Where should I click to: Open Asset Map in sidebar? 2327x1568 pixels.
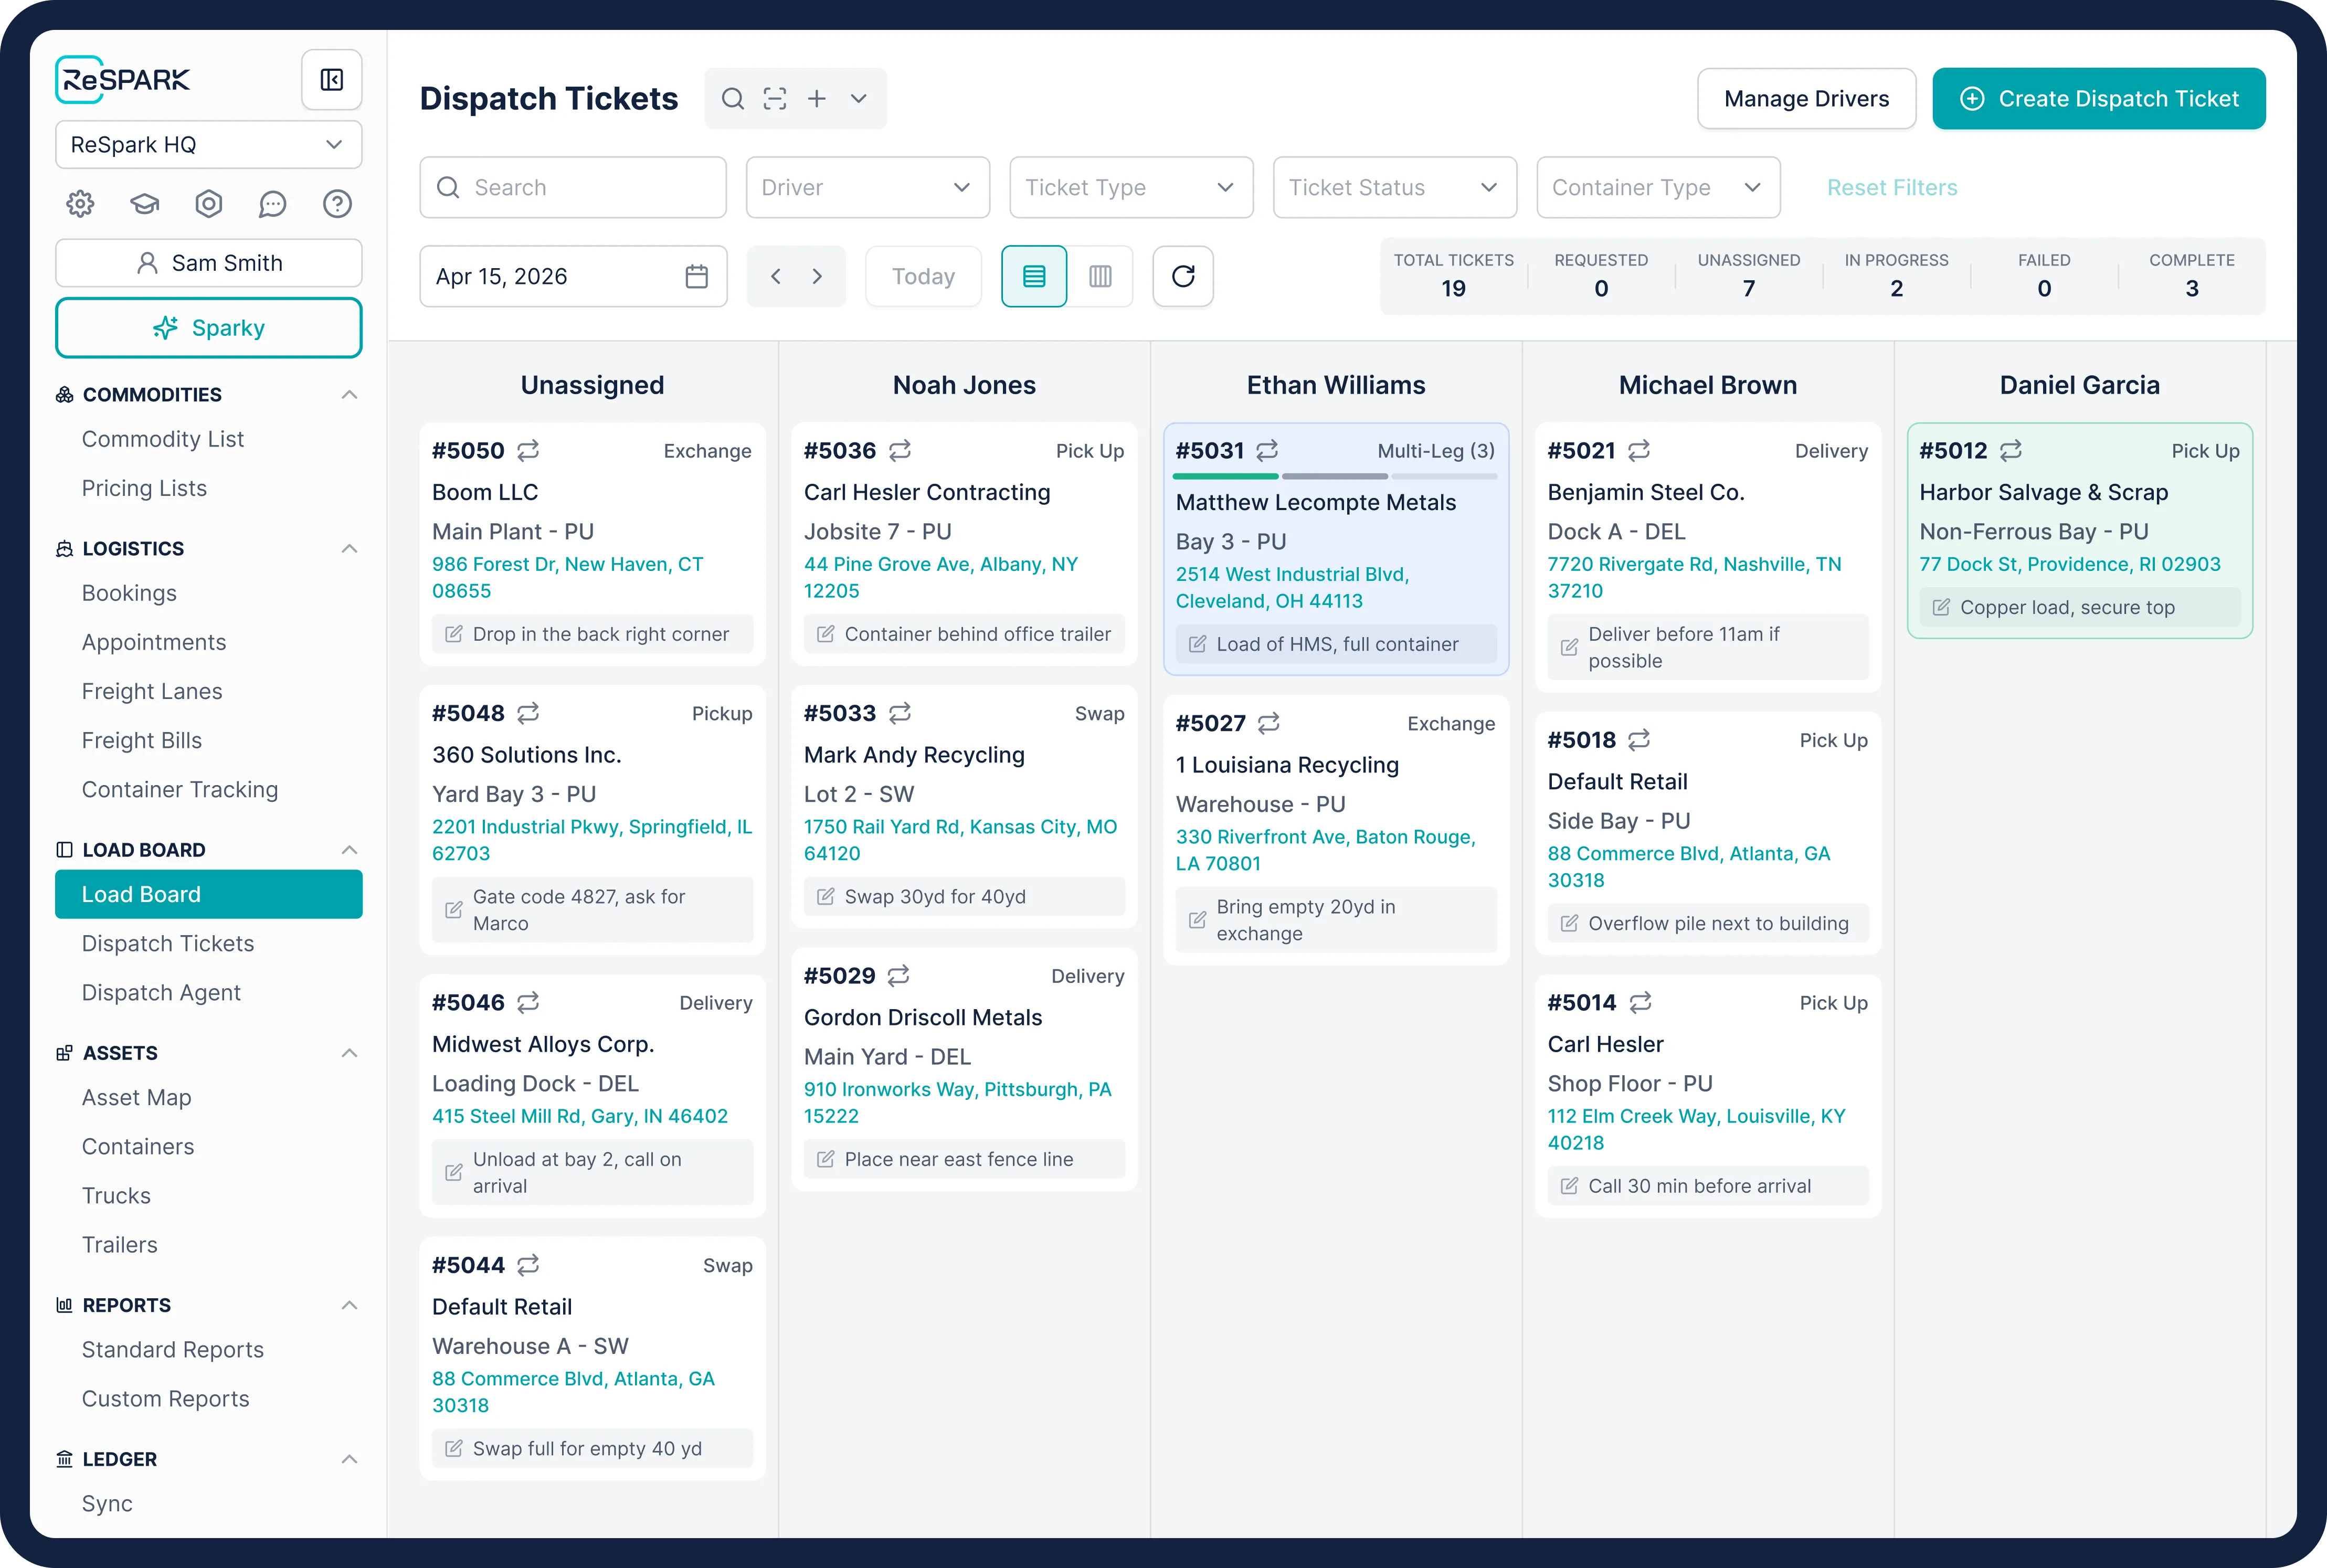tap(136, 1097)
